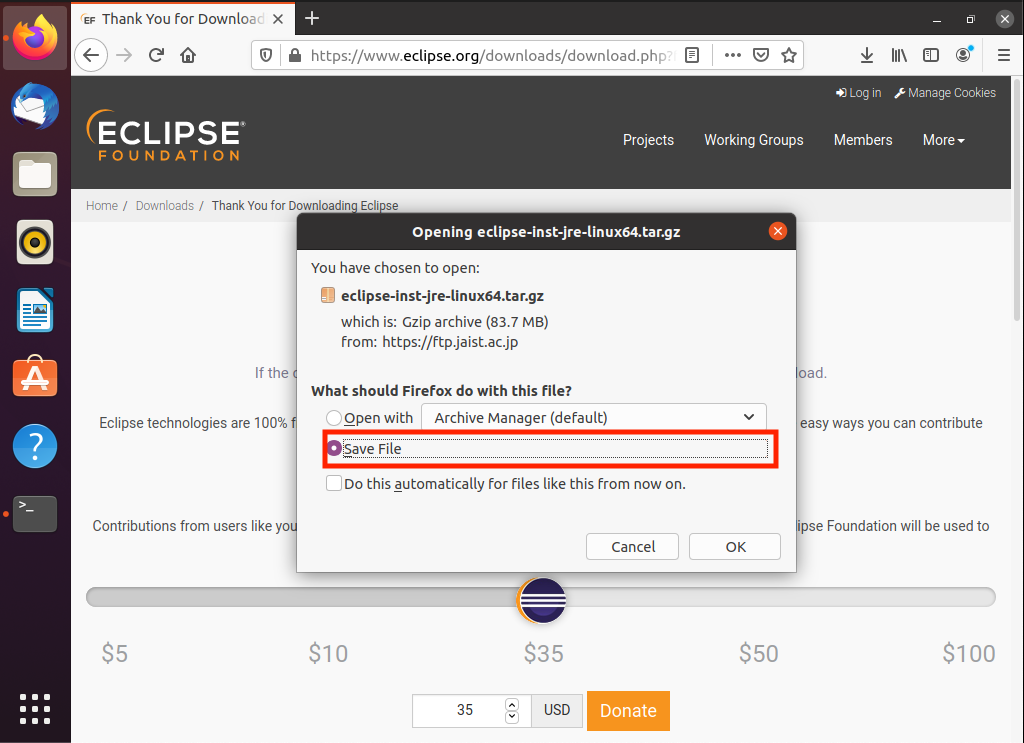Show the Firefox sidebars
The image size is (1024, 743).
[931, 55]
